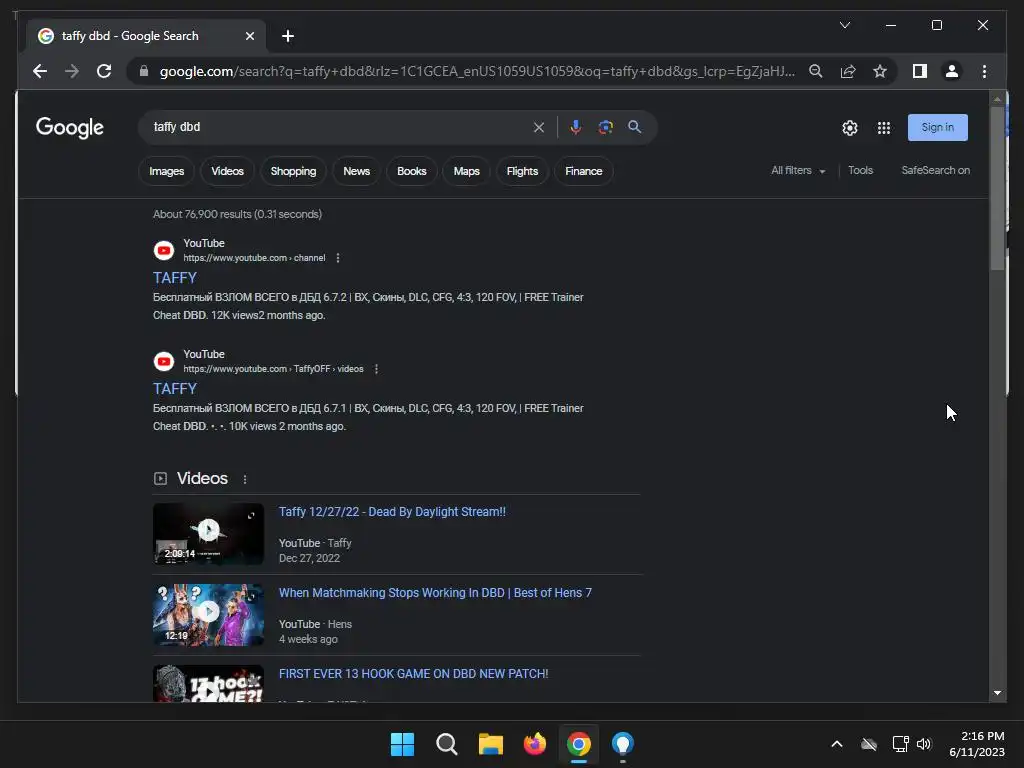Play Taffy stream video thumbnail
The image size is (1024, 768).
[x=208, y=534]
